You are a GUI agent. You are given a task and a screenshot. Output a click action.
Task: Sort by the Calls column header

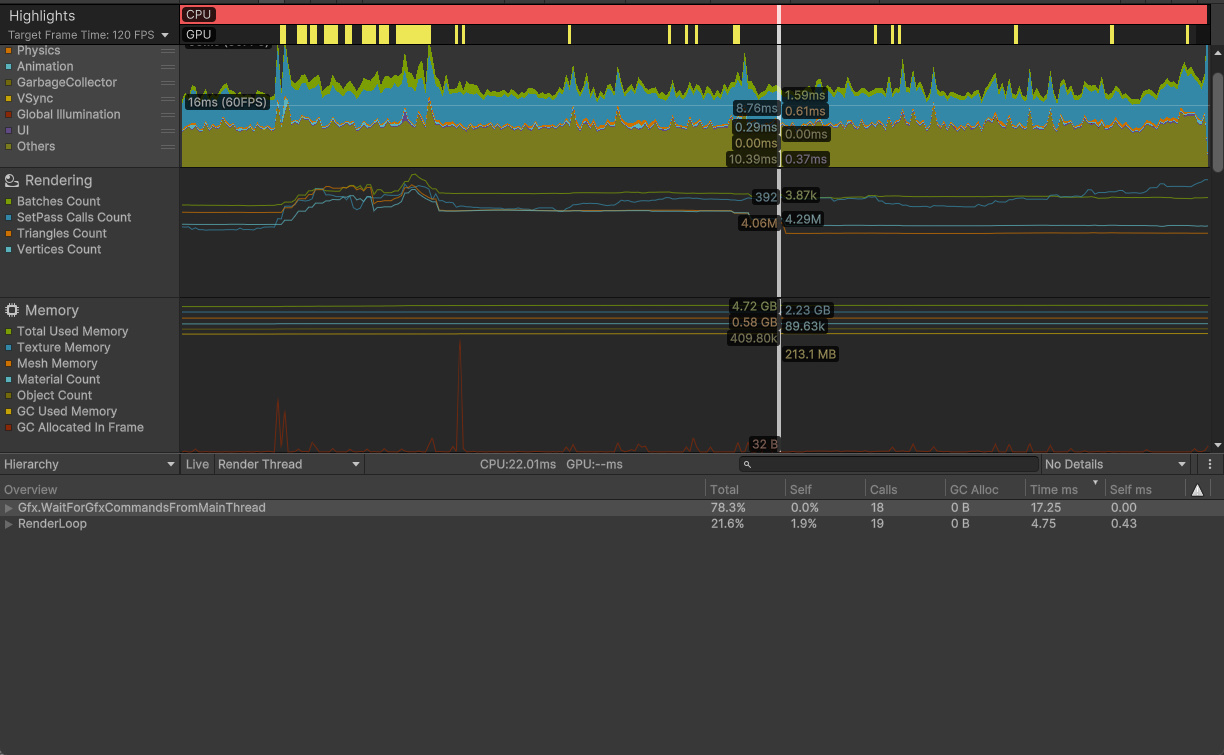click(x=904, y=490)
